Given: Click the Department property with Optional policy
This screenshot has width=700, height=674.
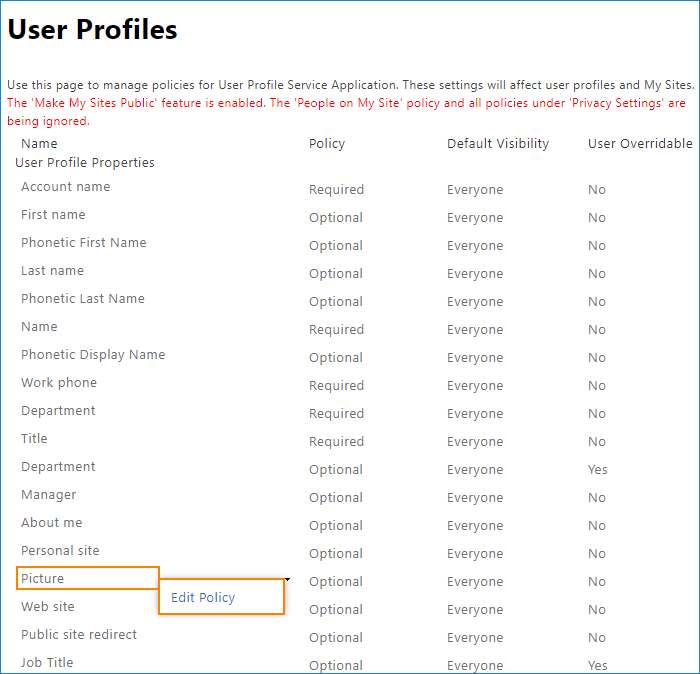Looking at the screenshot, I should (x=58, y=466).
